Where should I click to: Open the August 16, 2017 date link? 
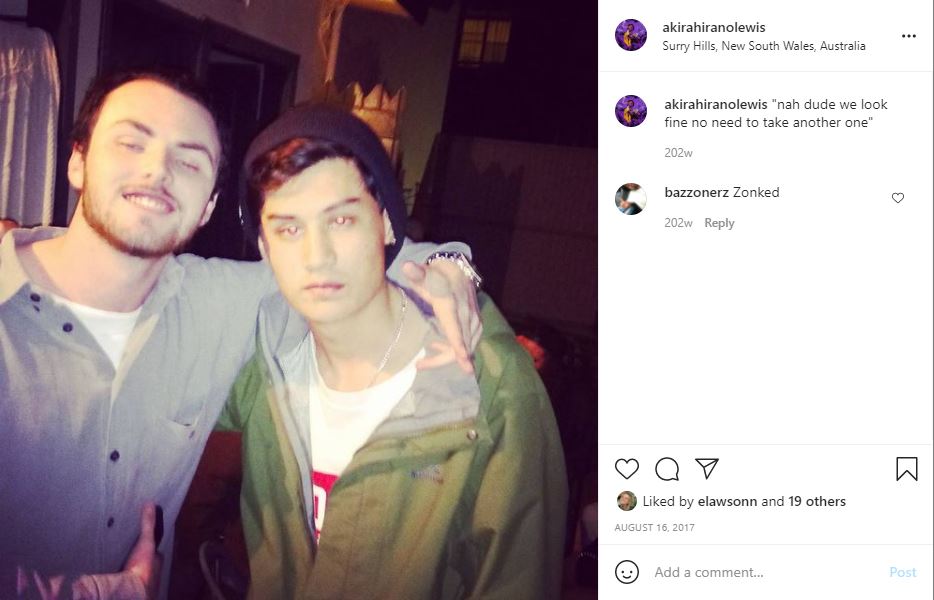click(654, 527)
